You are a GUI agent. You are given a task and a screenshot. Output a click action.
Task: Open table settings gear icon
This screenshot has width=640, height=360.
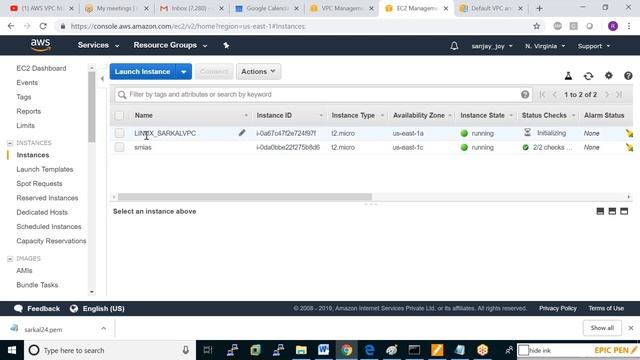click(x=609, y=76)
